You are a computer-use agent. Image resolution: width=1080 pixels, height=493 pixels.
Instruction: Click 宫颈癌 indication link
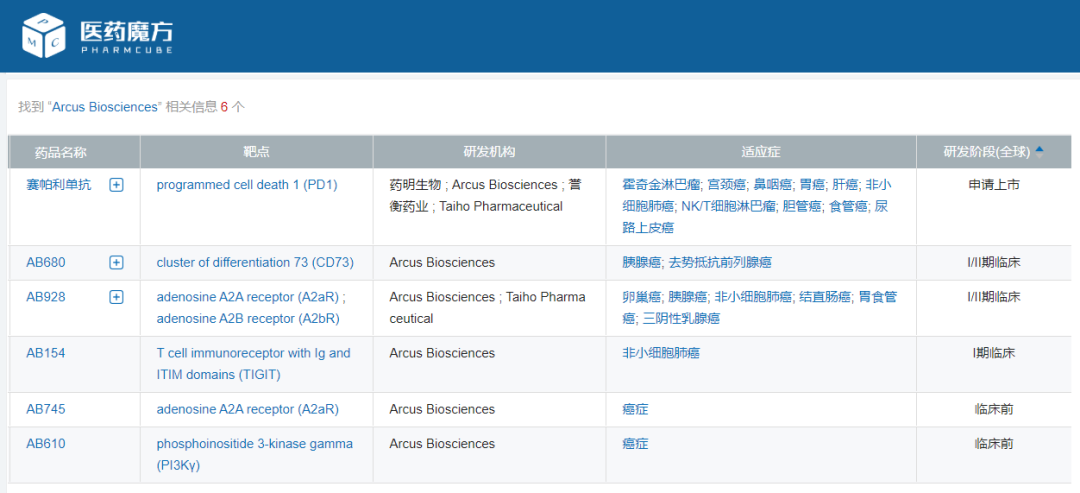727,185
